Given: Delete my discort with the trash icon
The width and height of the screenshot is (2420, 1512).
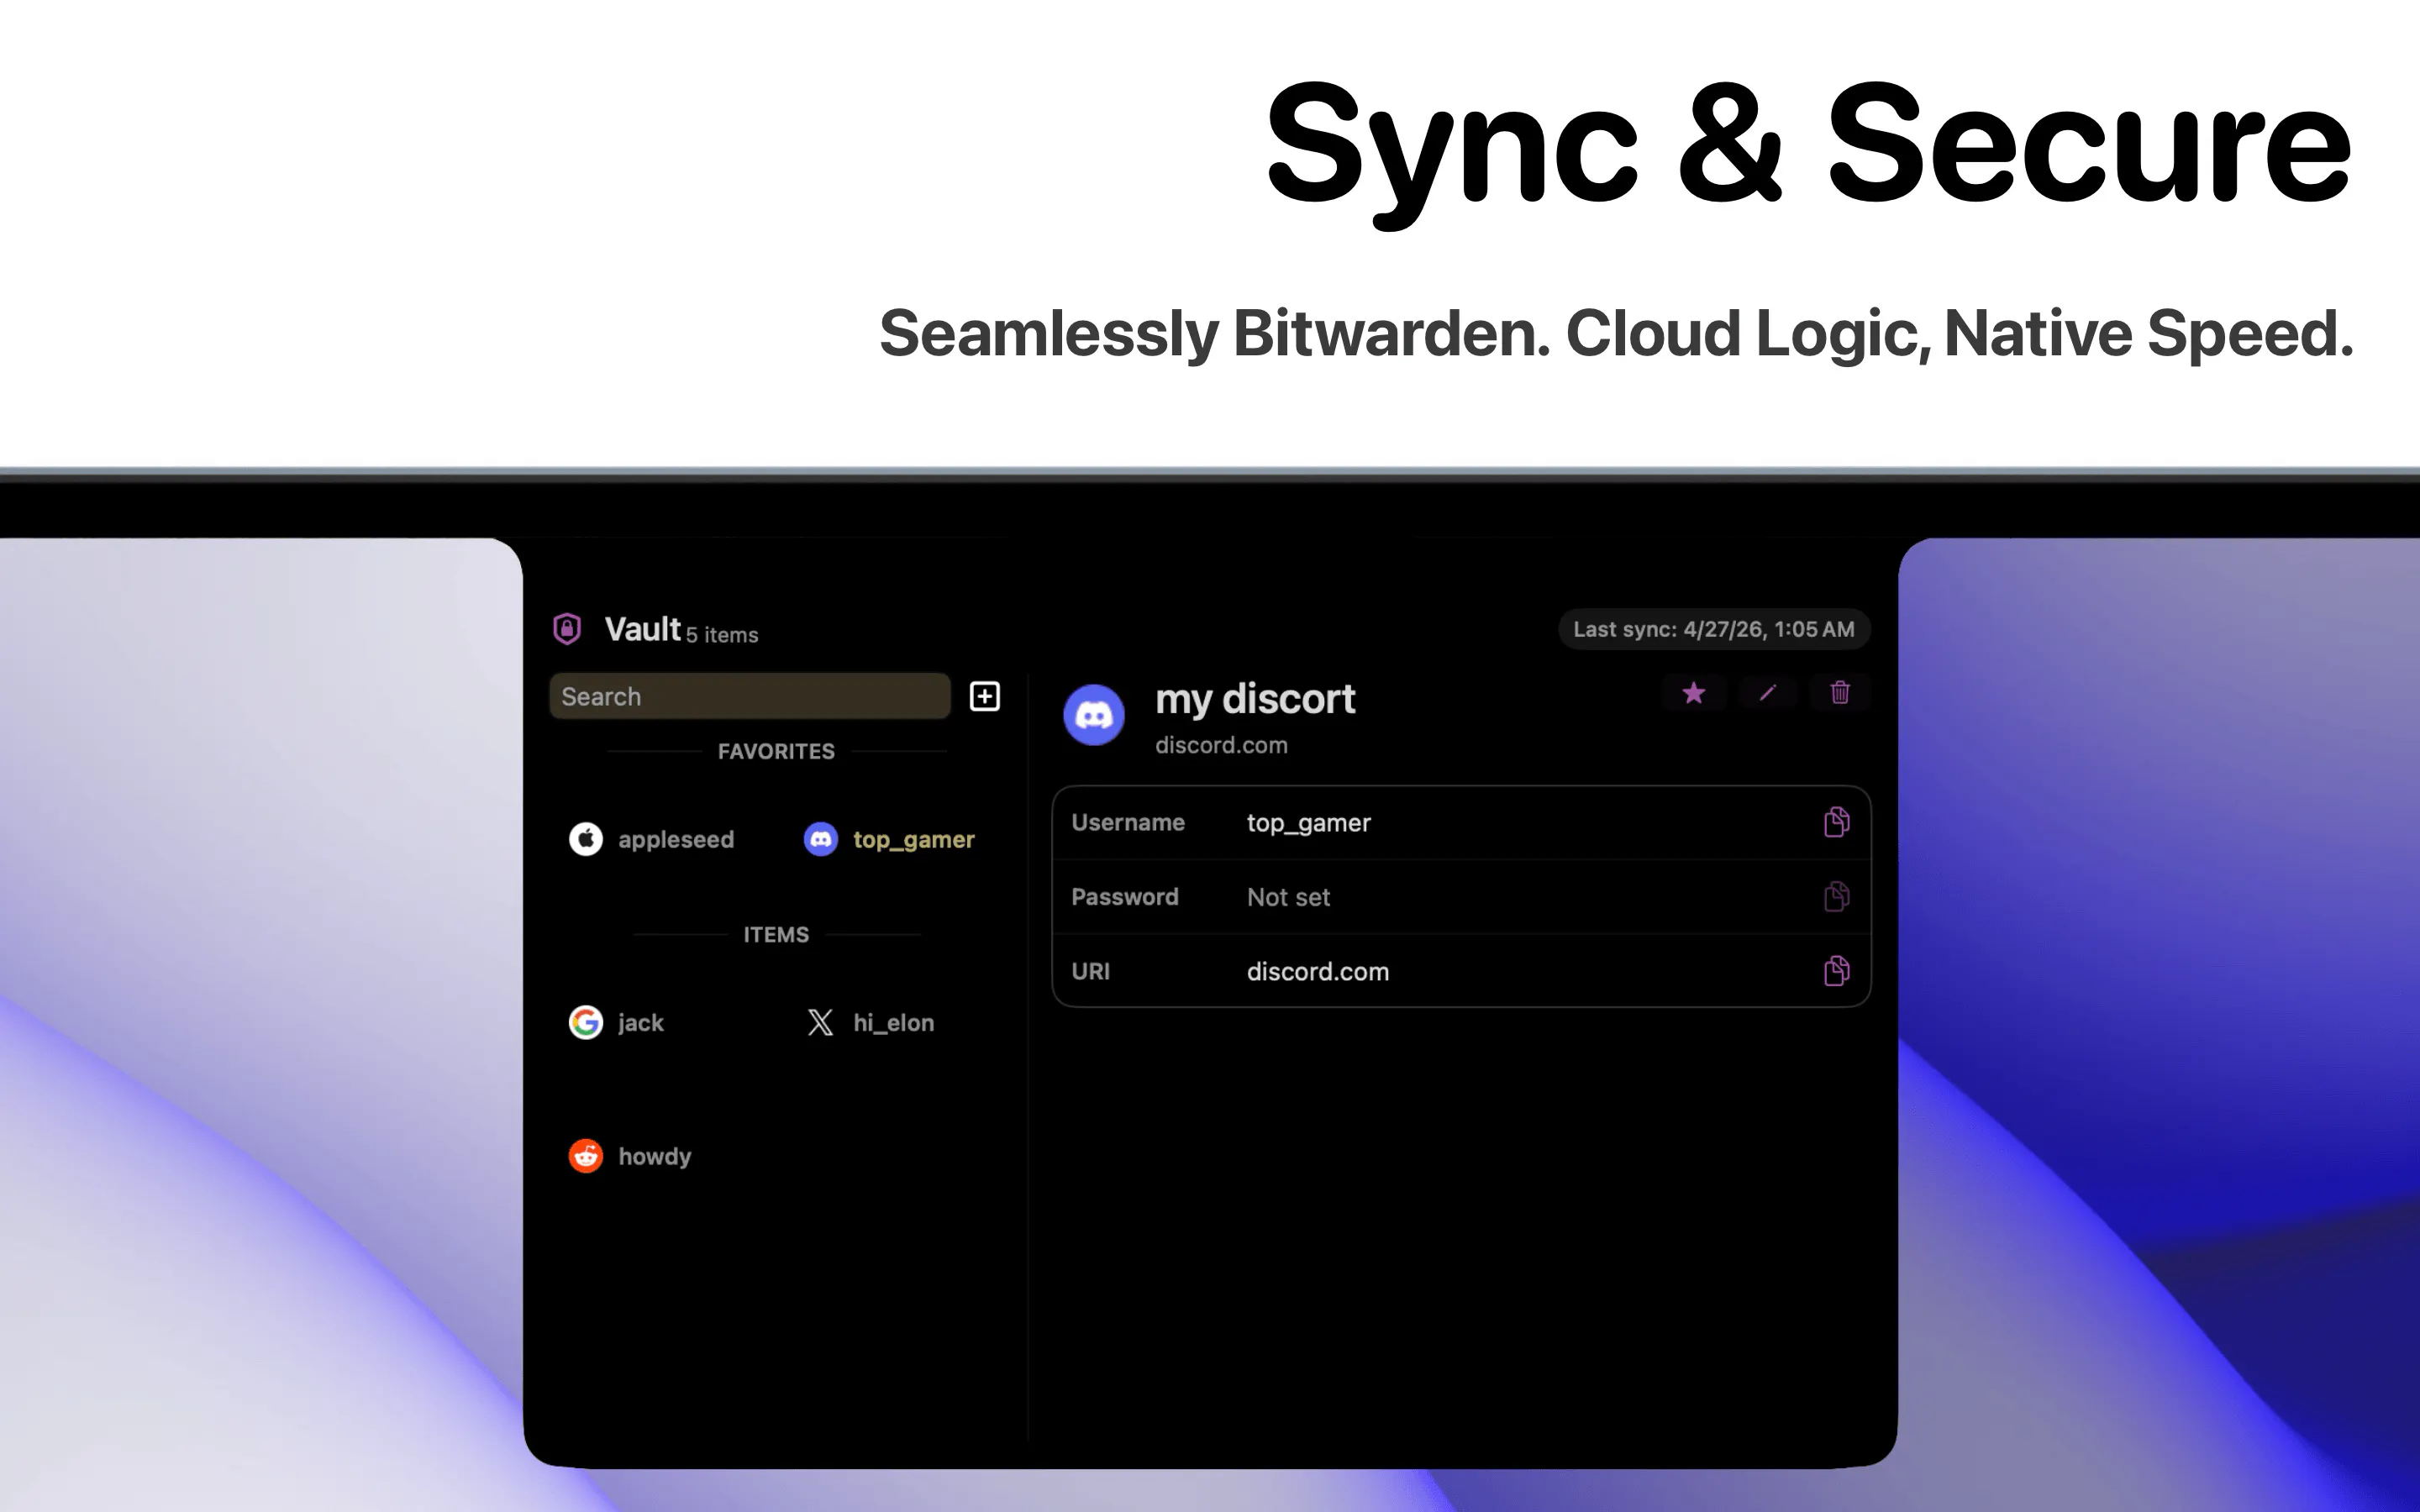Looking at the screenshot, I should (x=1840, y=693).
